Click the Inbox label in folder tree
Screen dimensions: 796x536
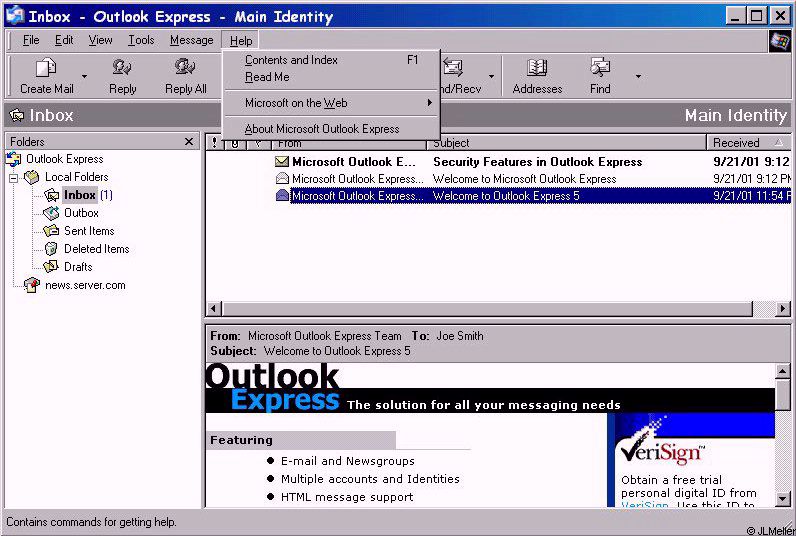80,195
